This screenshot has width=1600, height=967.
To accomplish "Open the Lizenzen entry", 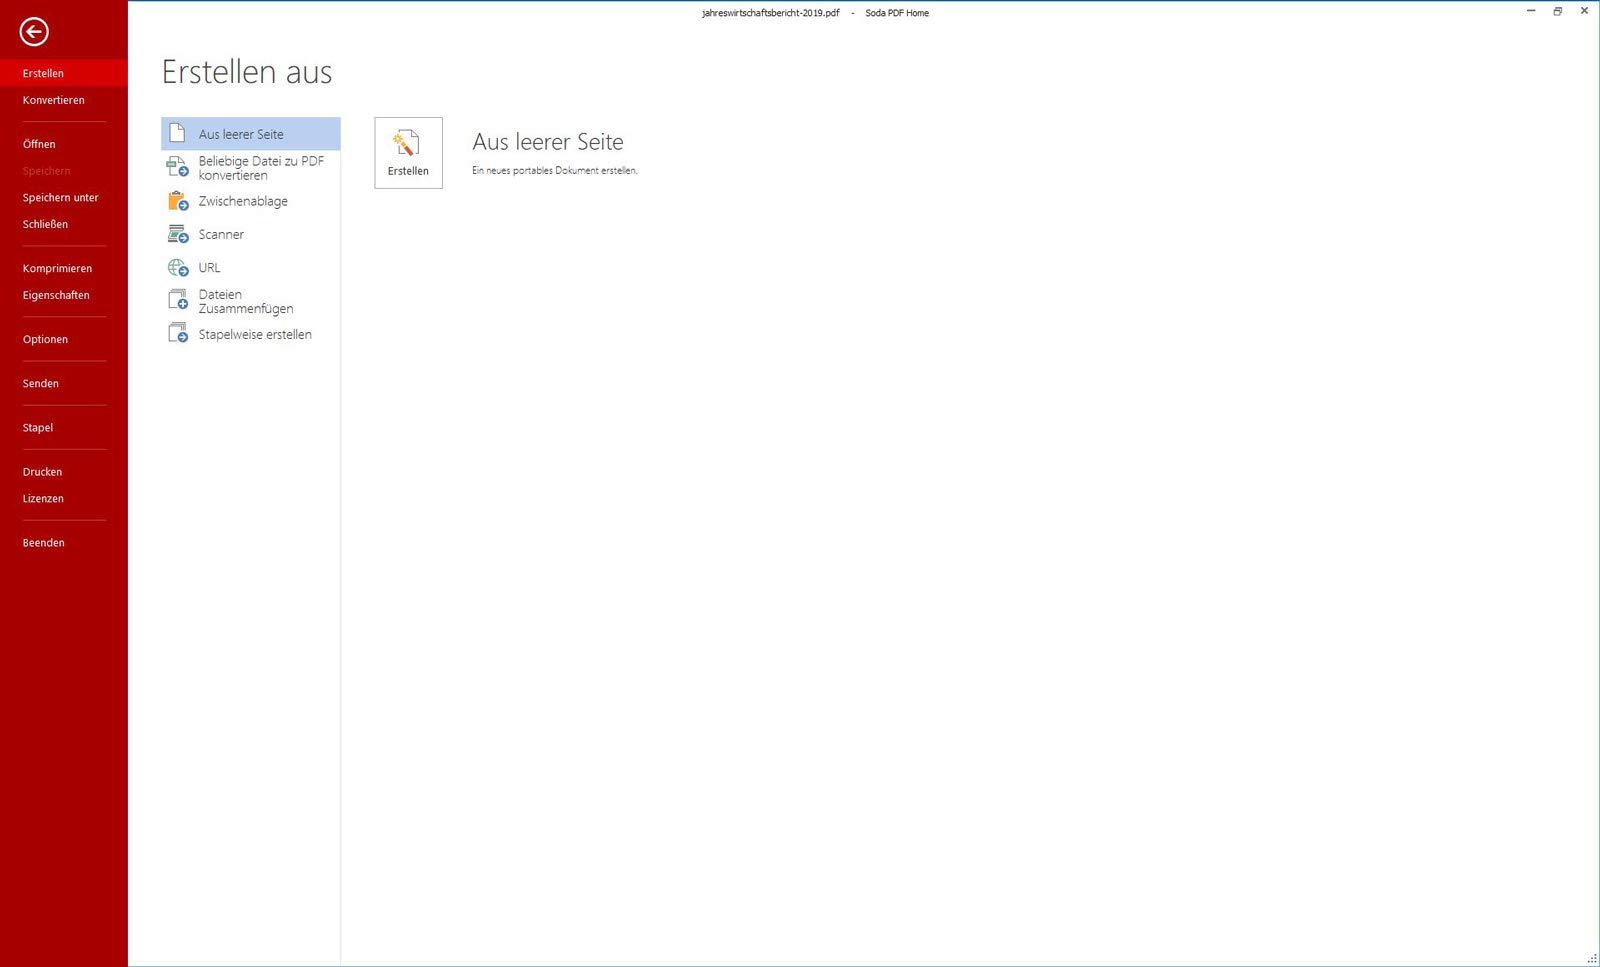I will tap(43, 498).
